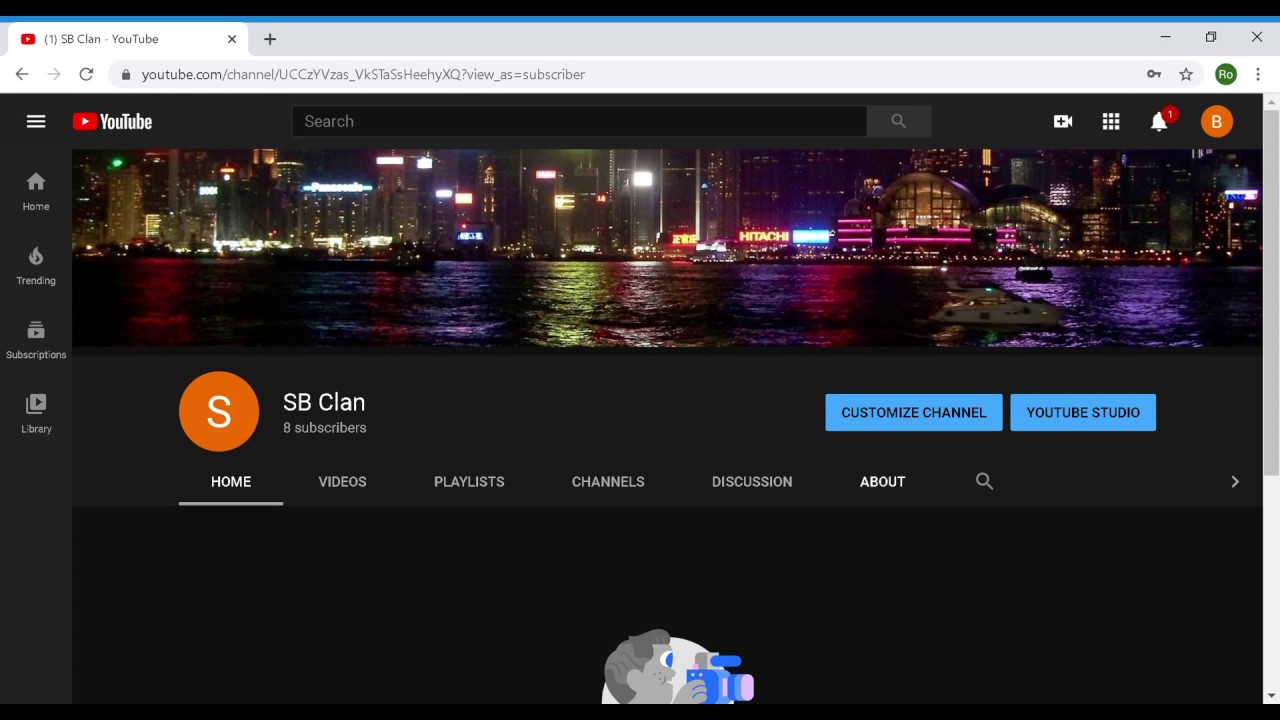The height and width of the screenshot is (720, 1280).
Task: Click the 8 subscribers text
Action: [x=325, y=428]
